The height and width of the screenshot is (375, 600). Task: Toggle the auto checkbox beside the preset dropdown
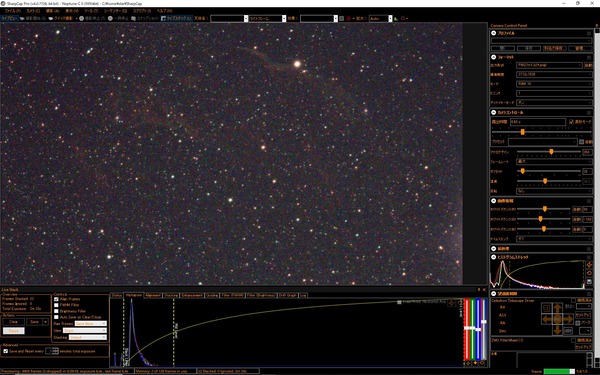coord(581,142)
